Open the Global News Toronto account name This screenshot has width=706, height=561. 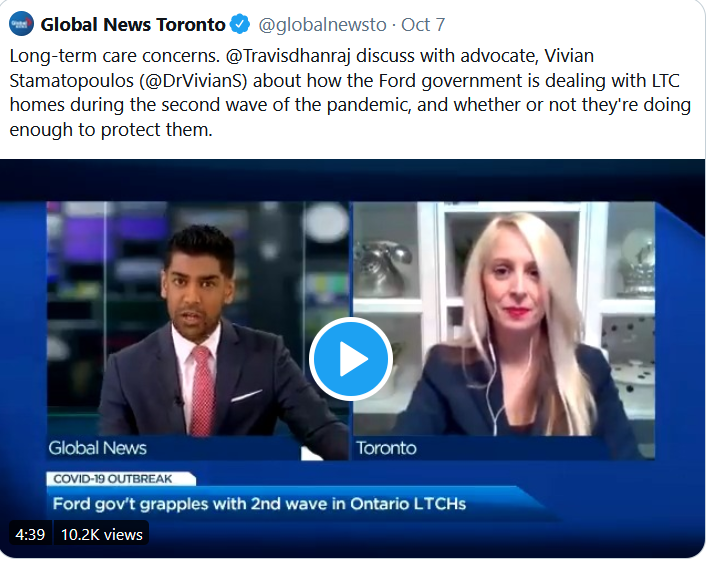[x=133, y=24]
